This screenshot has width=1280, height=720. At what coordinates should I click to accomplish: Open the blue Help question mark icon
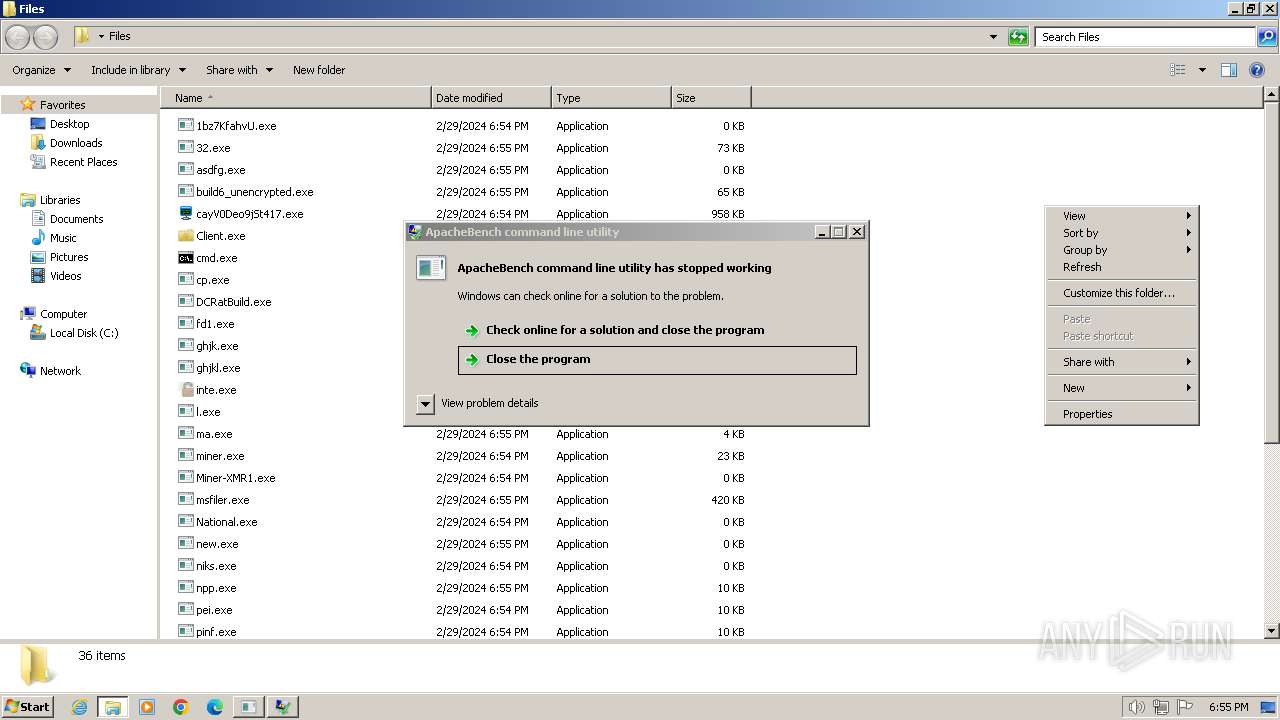[x=1257, y=70]
